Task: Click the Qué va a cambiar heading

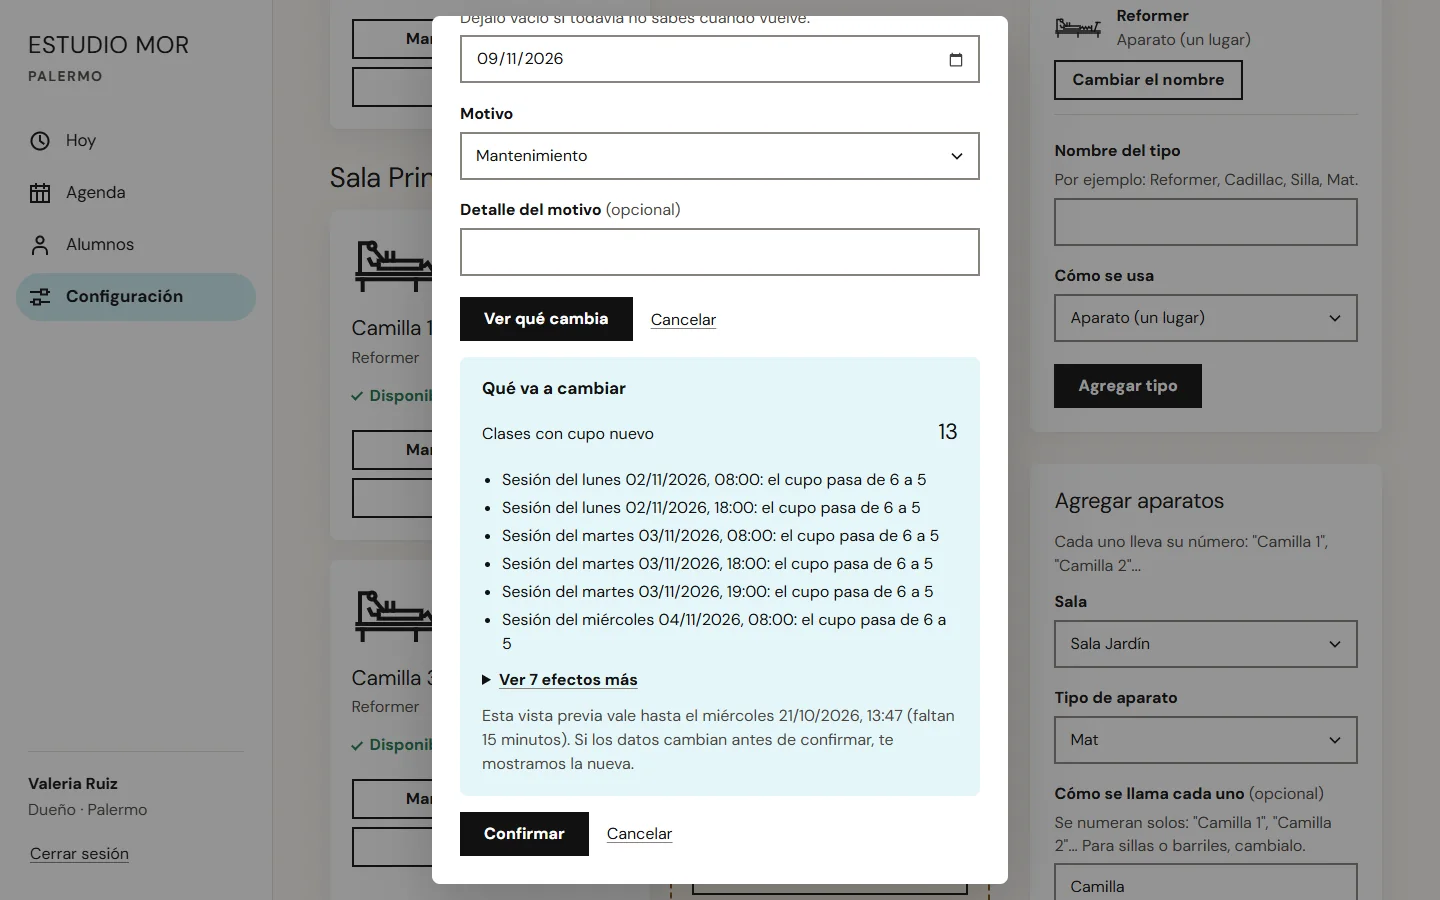Action: click(x=554, y=389)
